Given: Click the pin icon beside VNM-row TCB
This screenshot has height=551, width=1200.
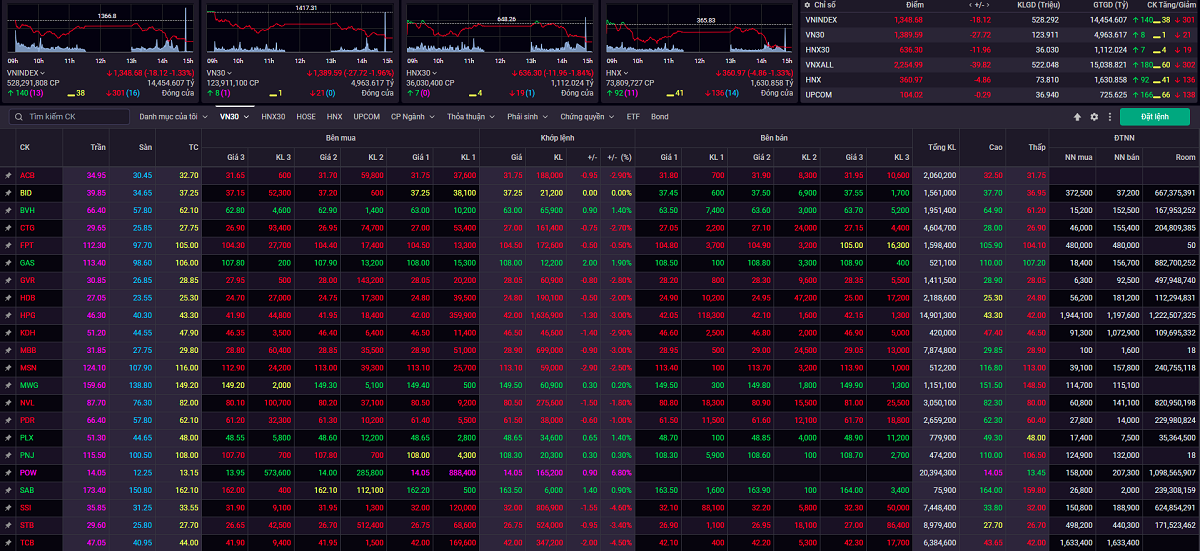Looking at the screenshot, I should pyautogui.click(x=8, y=542).
